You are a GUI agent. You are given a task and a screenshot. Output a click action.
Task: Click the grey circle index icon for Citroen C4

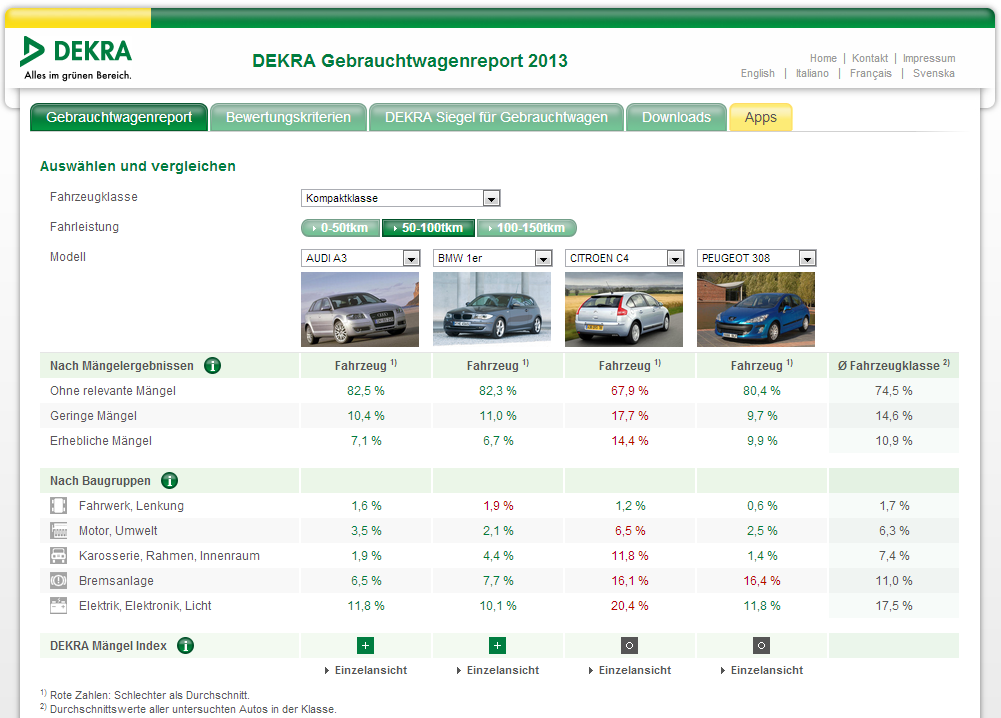pos(629,646)
